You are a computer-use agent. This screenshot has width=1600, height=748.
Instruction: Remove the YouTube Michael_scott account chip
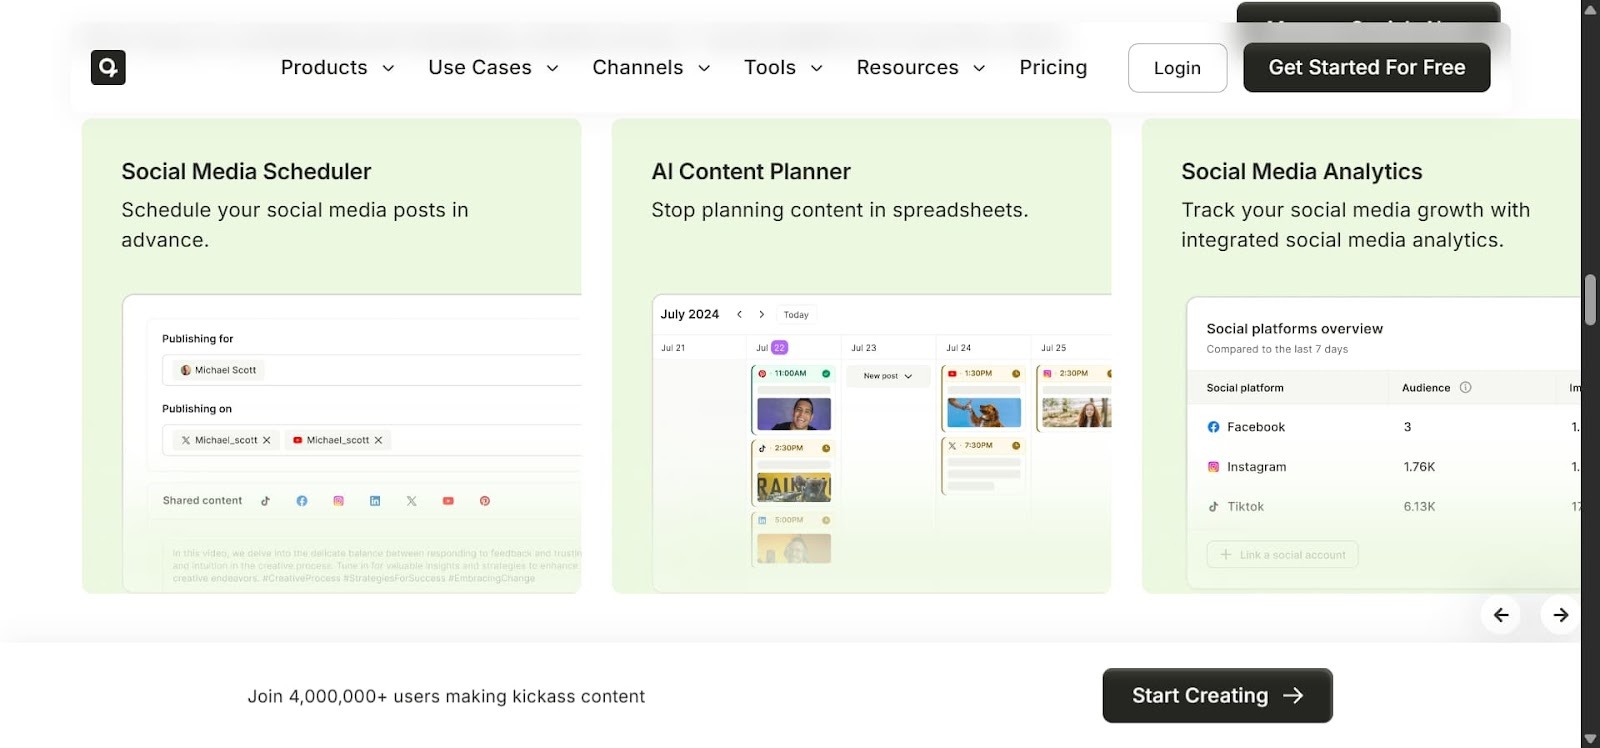(x=378, y=440)
